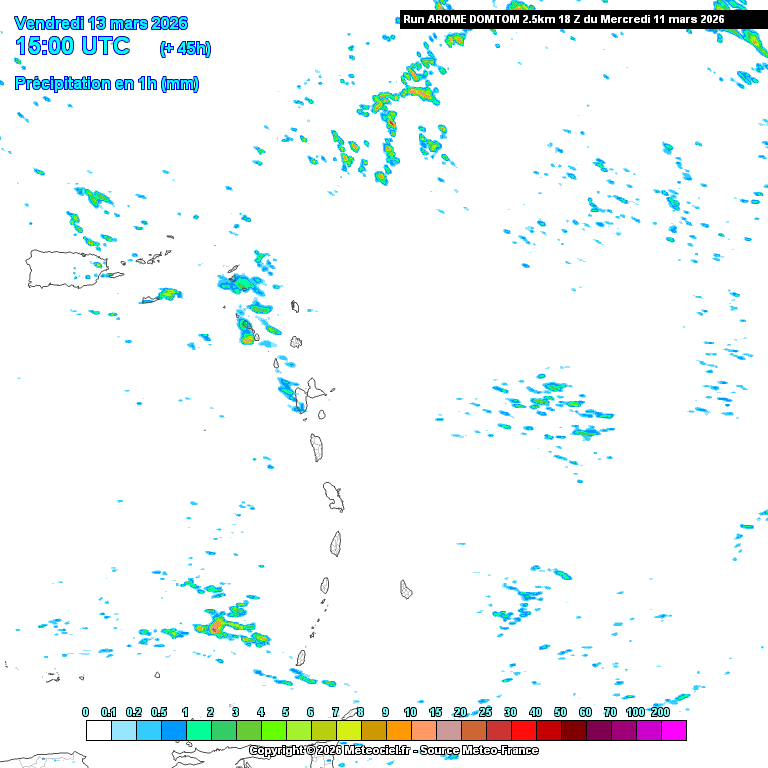768x768 pixels.
Task: Select the light cyan 0.1-0.2 mm swatch
Action: point(123,731)
